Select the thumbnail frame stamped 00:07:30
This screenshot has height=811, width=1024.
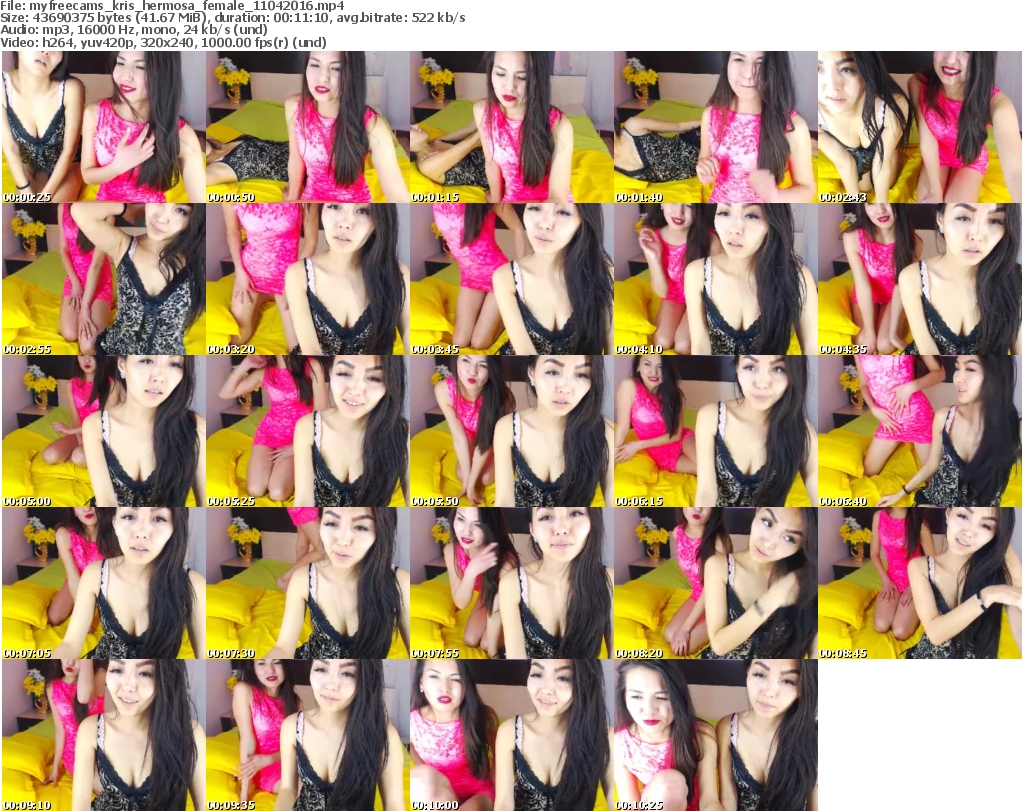pyautogui.click(x=308, y=583)
